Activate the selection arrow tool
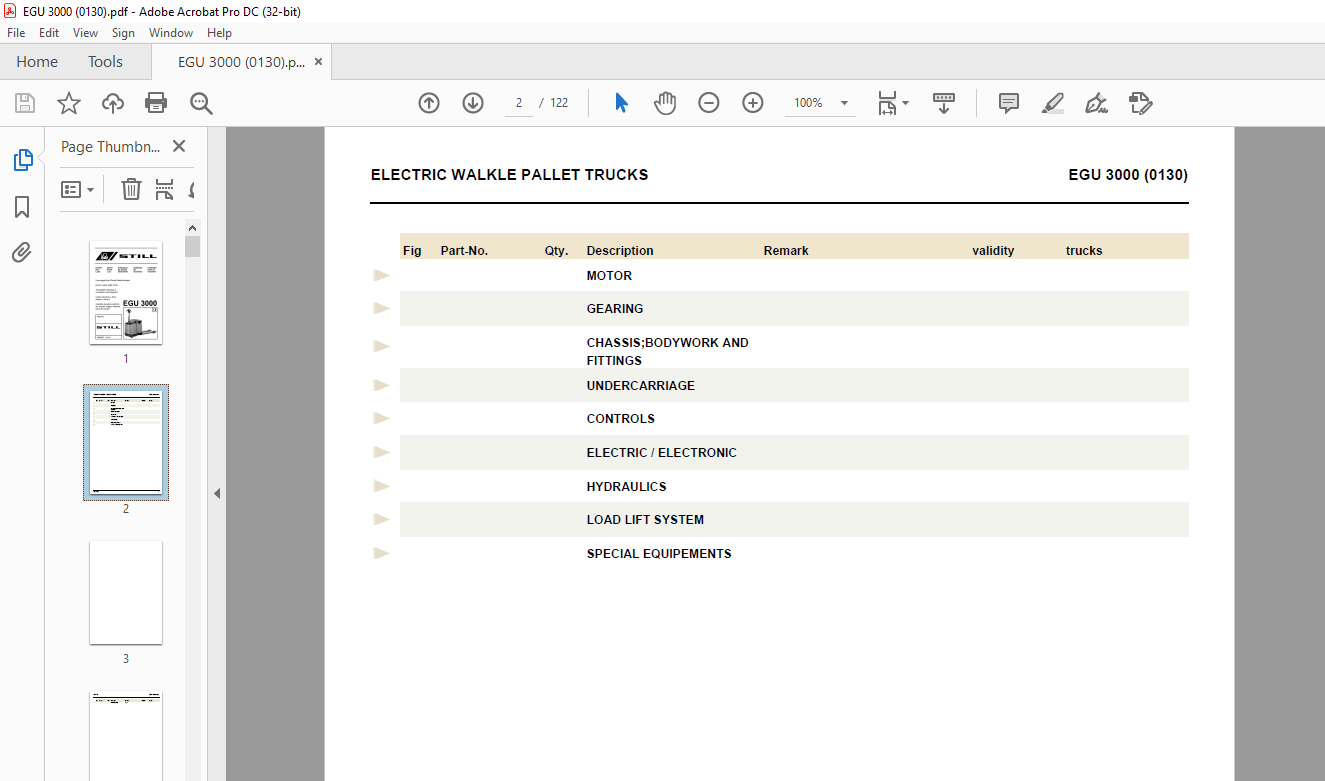 point(621,103)
